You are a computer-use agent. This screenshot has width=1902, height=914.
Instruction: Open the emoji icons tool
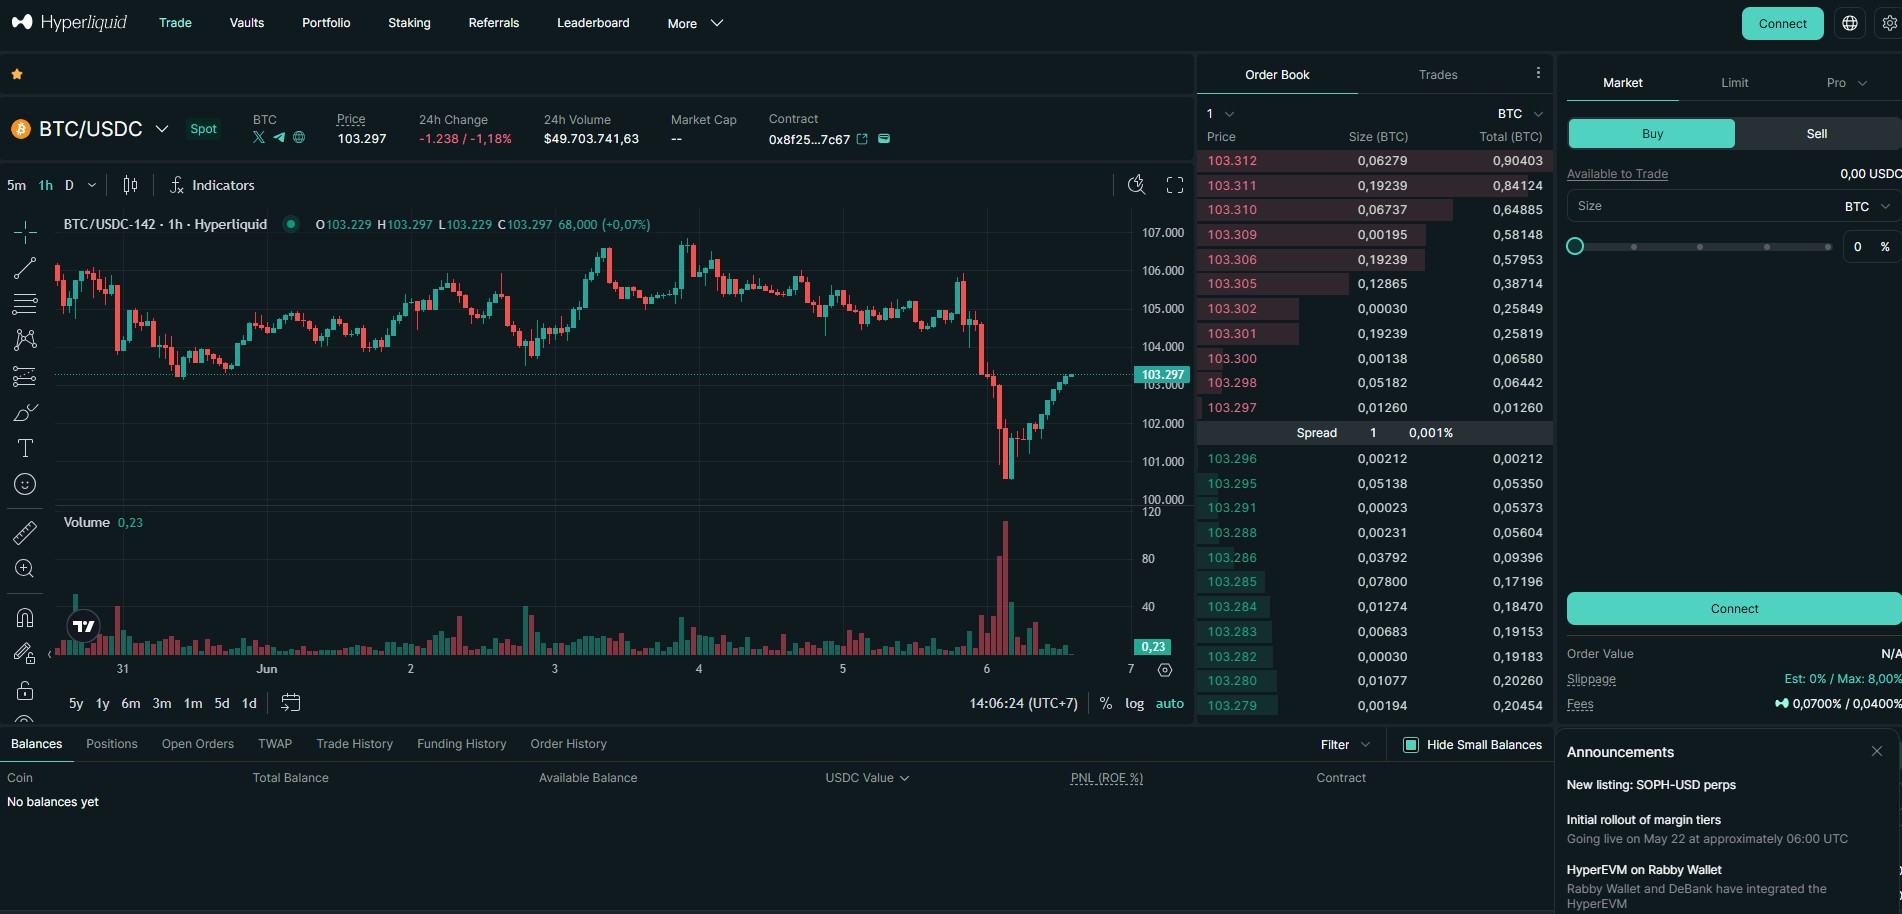(25, 484)
